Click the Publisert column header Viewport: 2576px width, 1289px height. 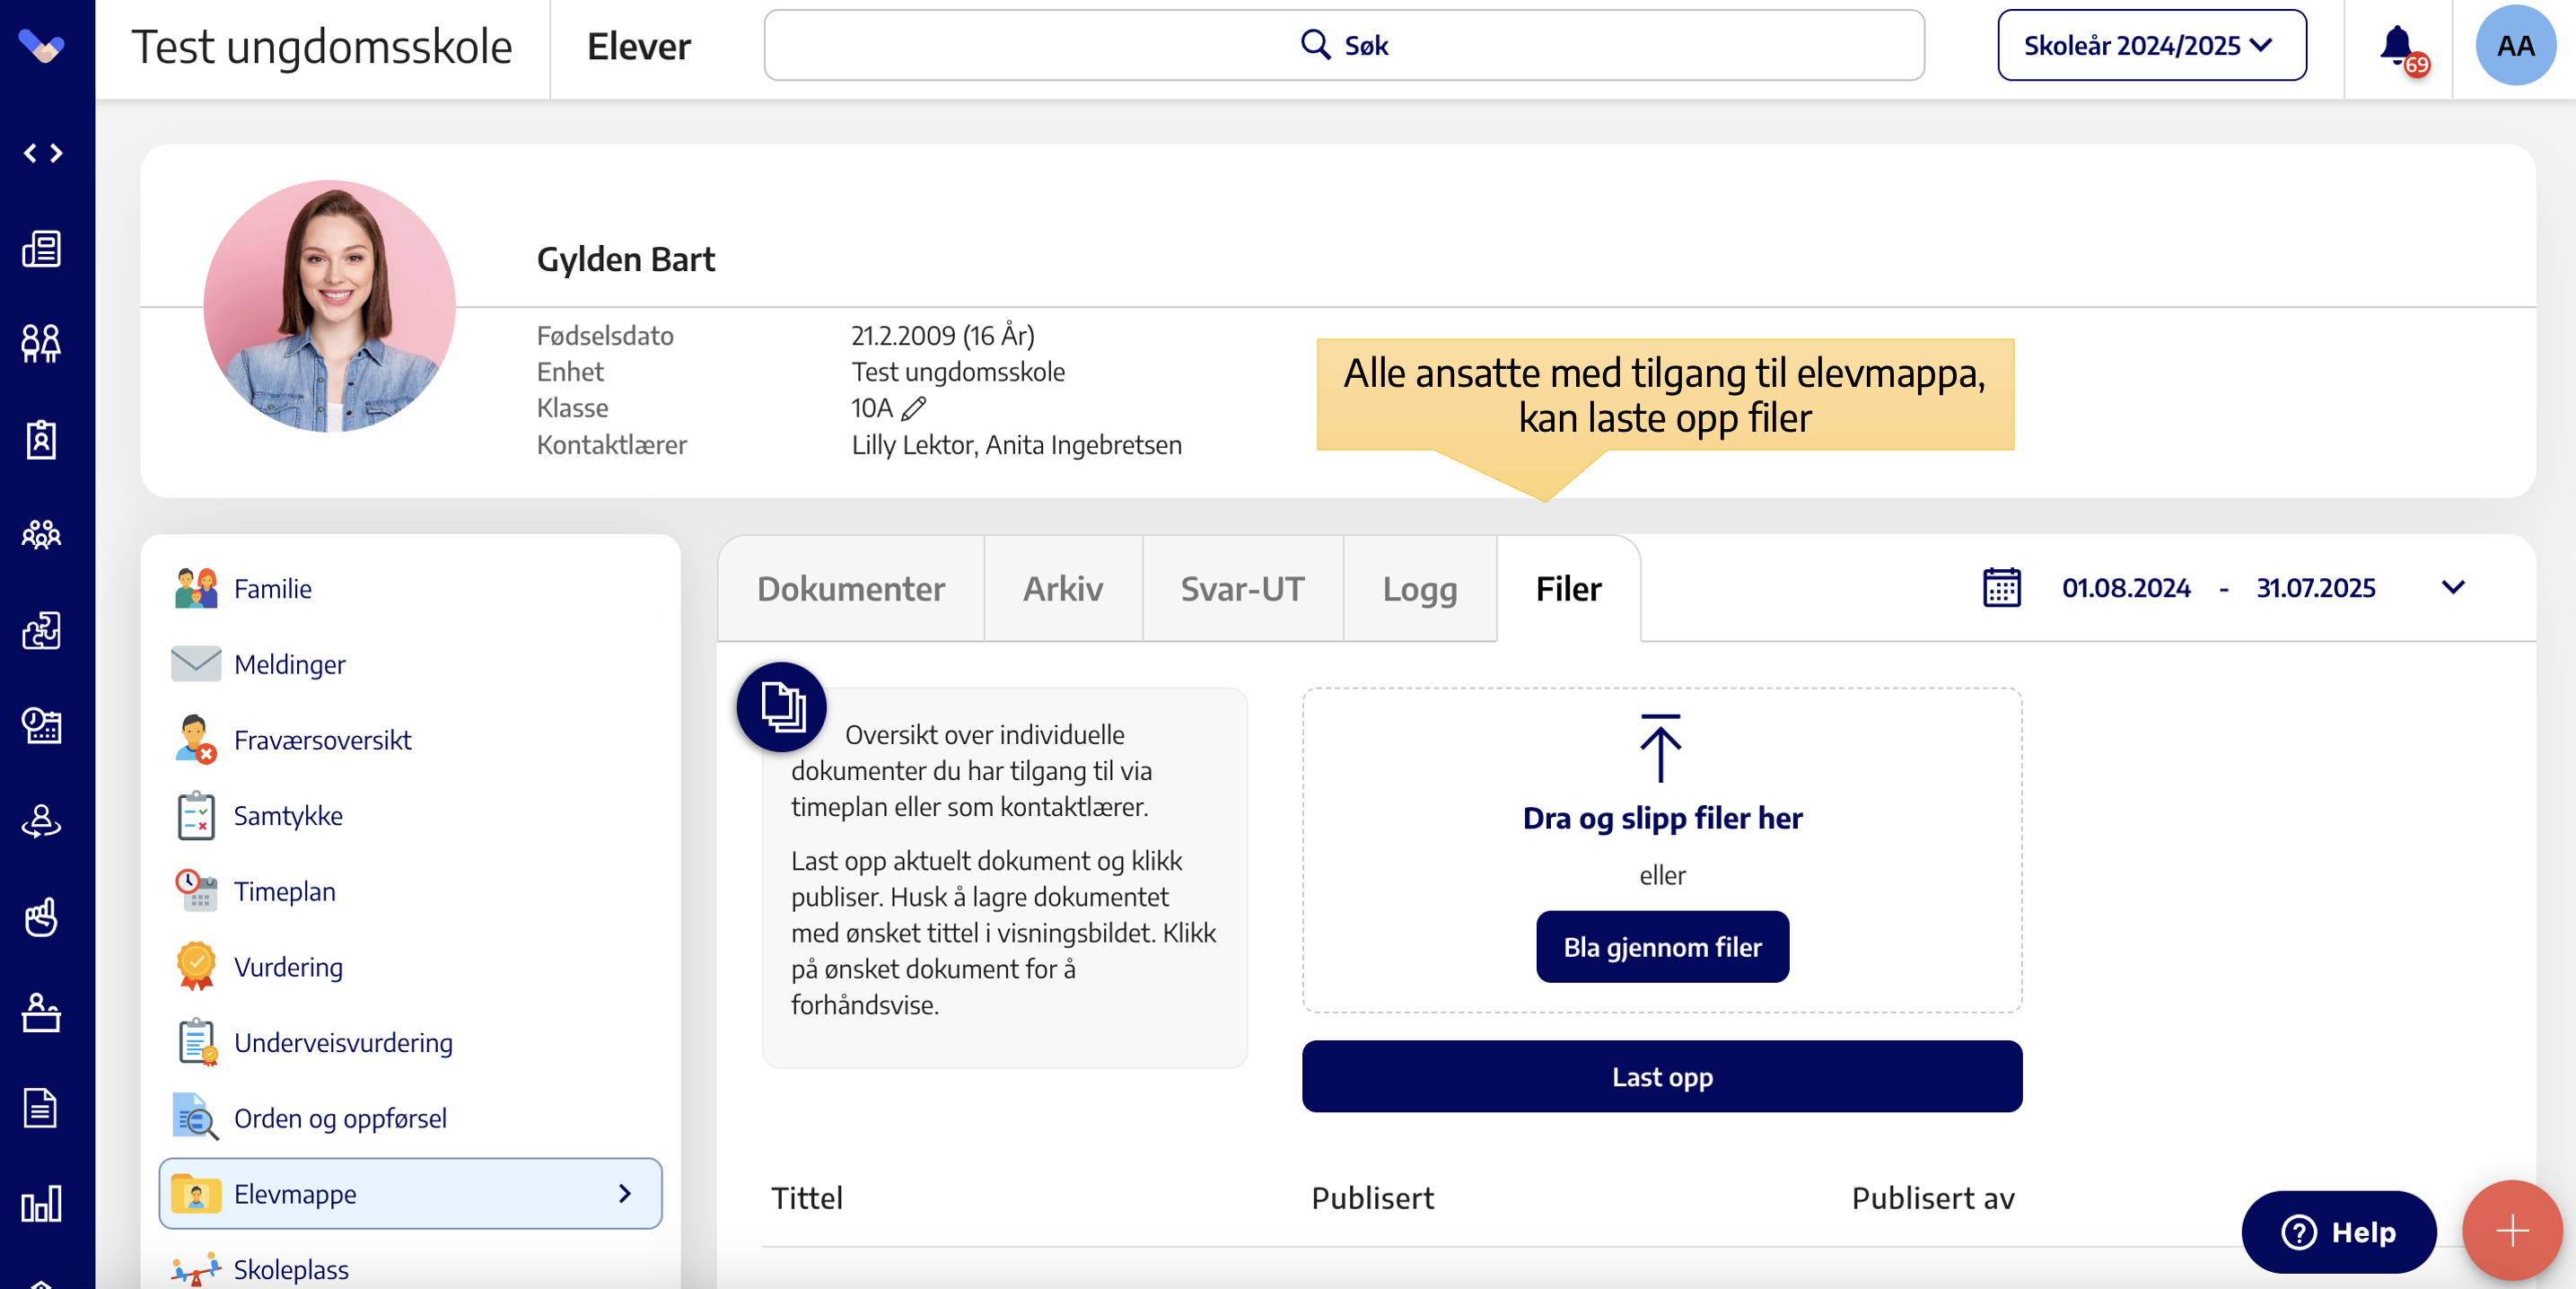tap(1372, 1197)
